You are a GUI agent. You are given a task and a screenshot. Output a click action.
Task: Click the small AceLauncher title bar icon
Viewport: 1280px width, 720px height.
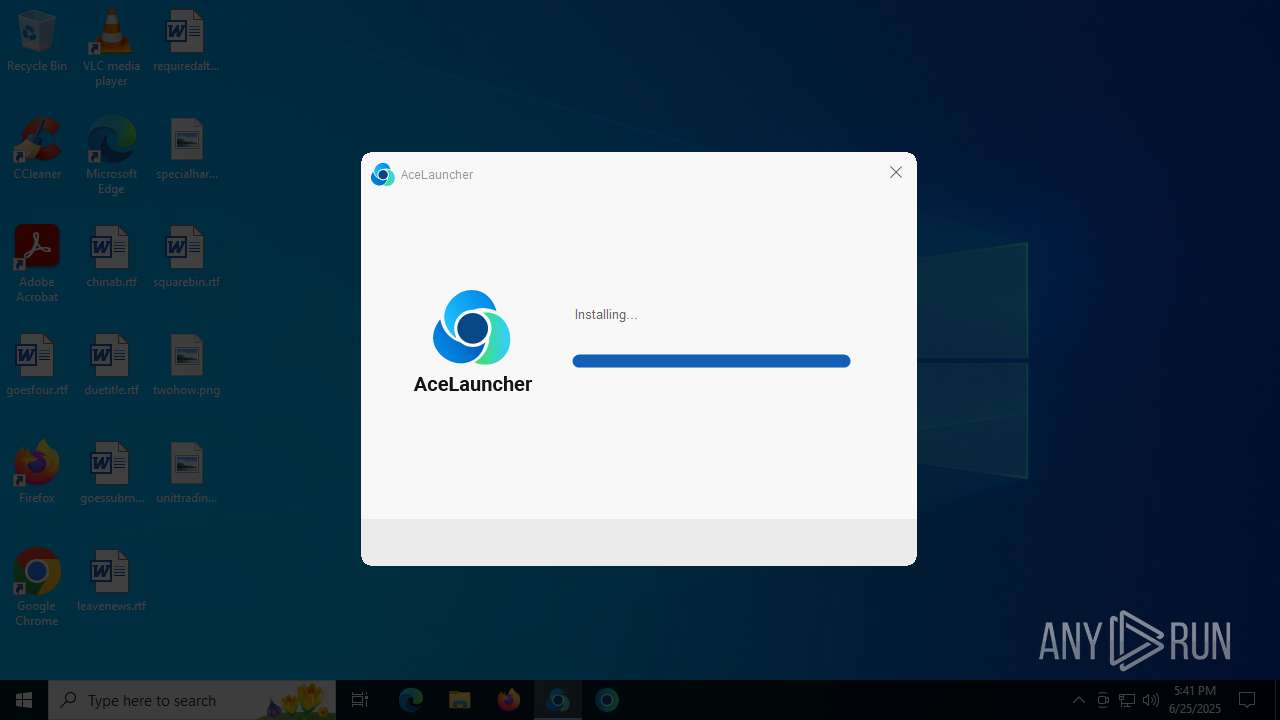pyautogui.click(x=382, y=175)
